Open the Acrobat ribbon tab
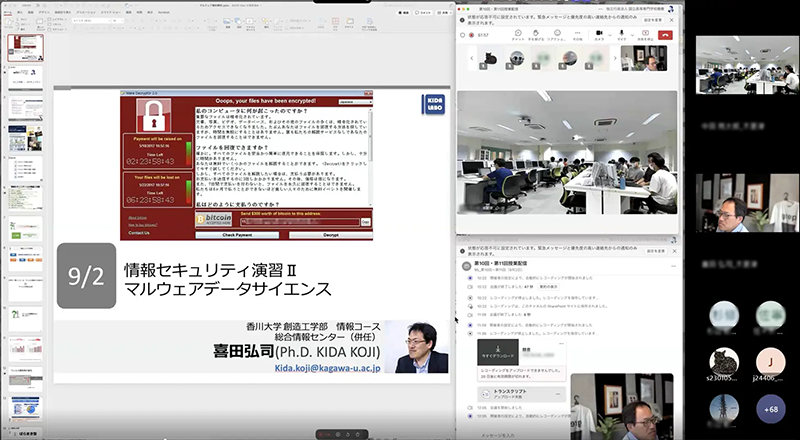This screenshot has height=440, width=800. (x=164, y=11)
